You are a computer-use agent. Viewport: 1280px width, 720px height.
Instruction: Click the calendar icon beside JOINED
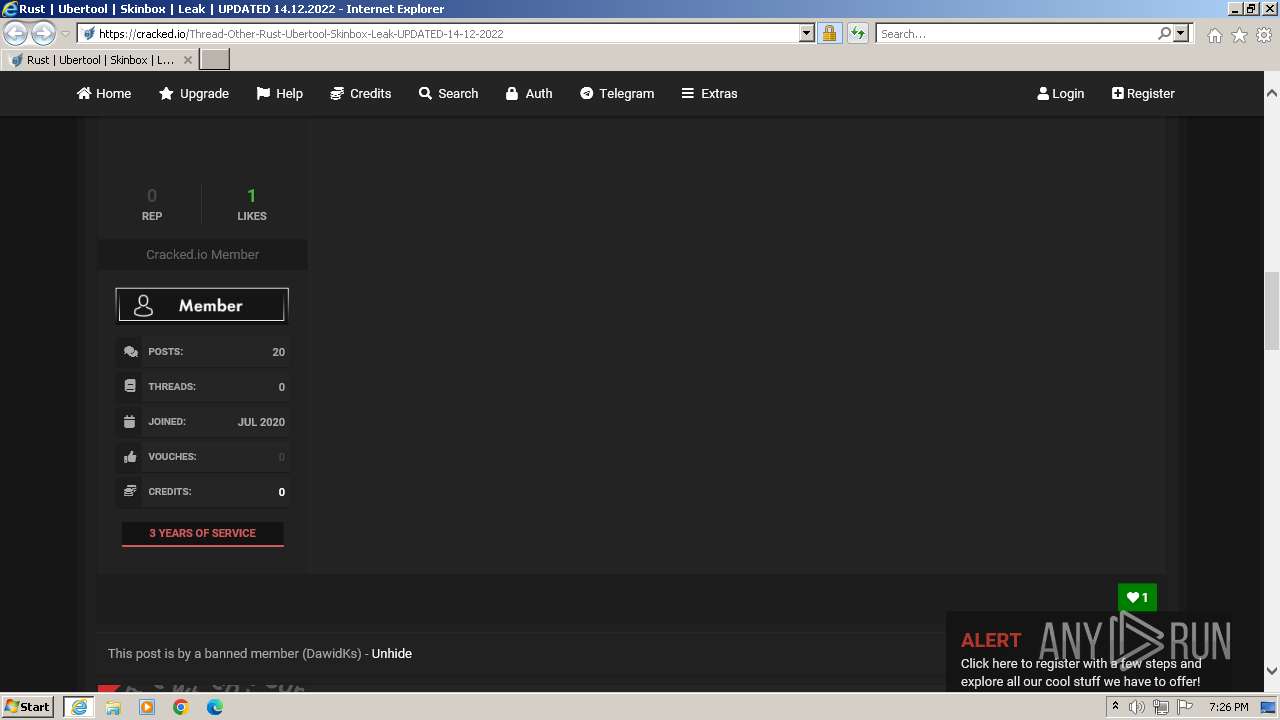coord(130,421)
